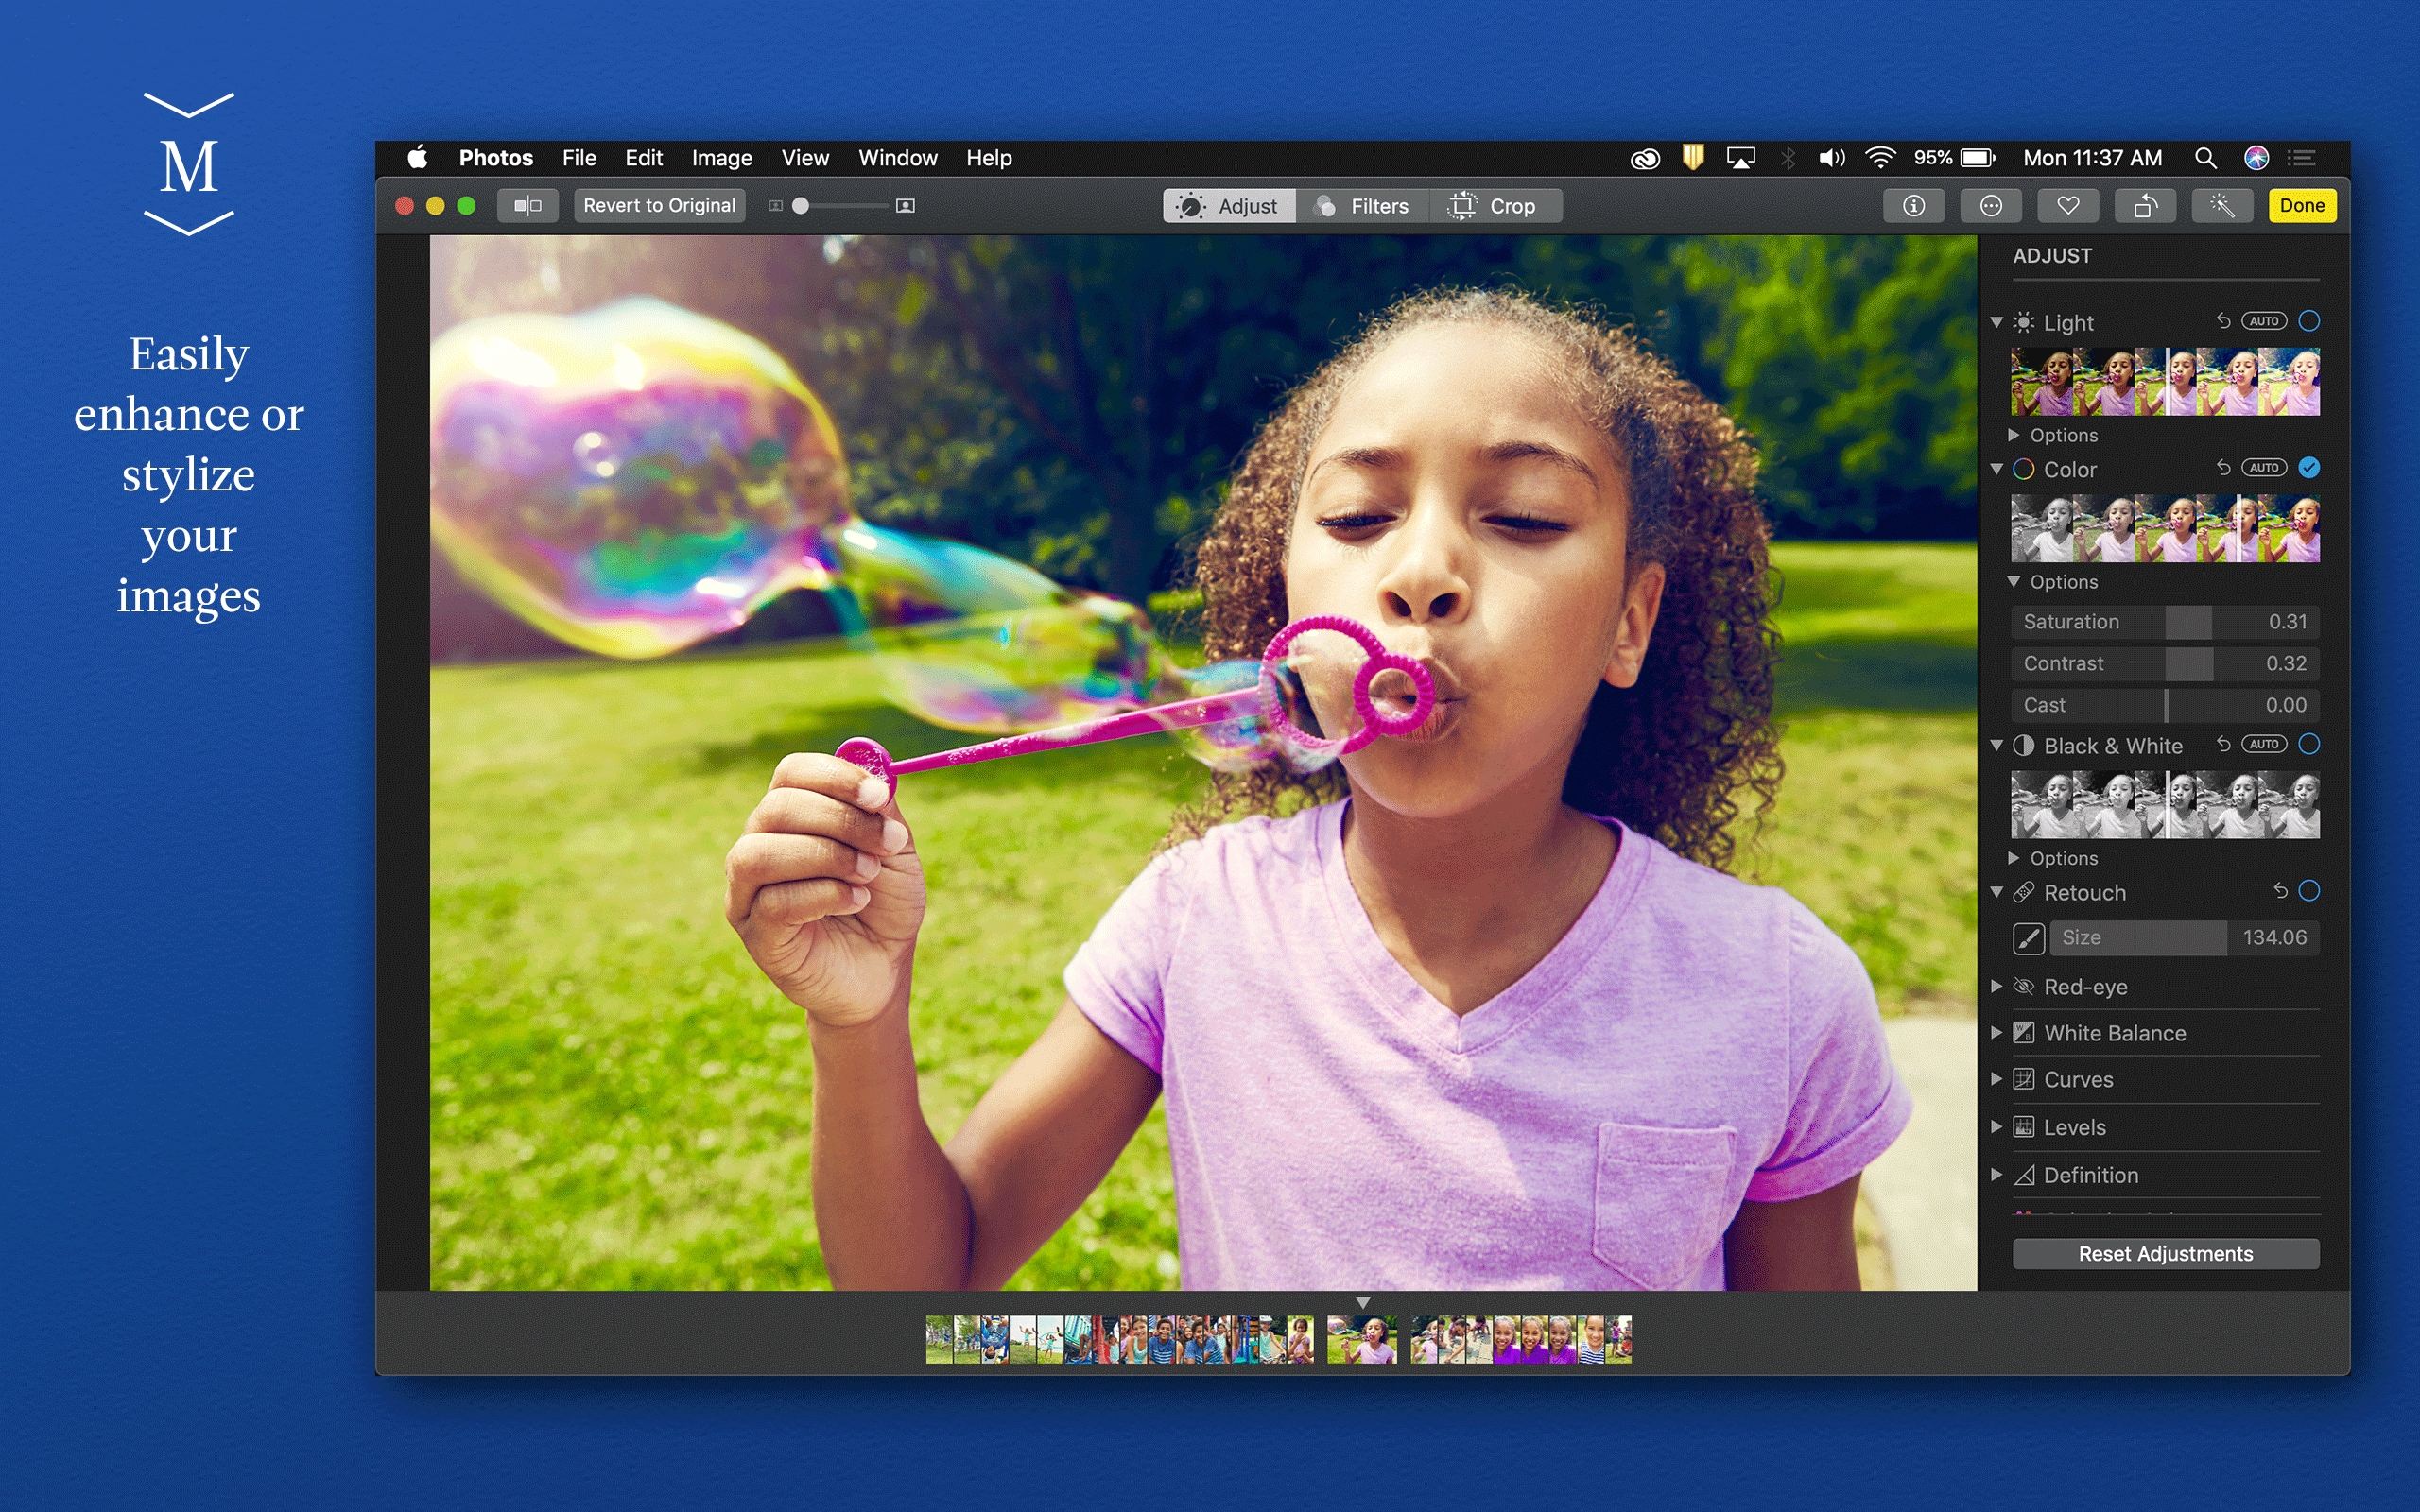2420x1512 pixels.
Task: Open Spotlight search in menu bar
Action: click(x=2205, y=158)
